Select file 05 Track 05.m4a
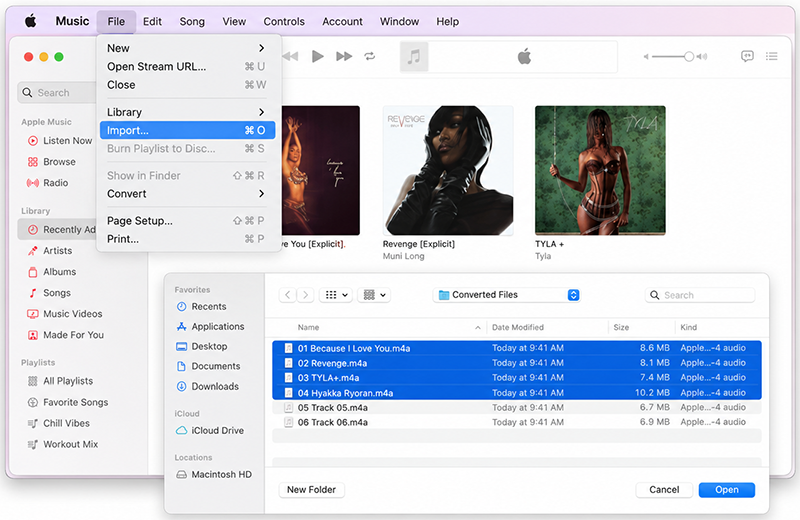 517,407
